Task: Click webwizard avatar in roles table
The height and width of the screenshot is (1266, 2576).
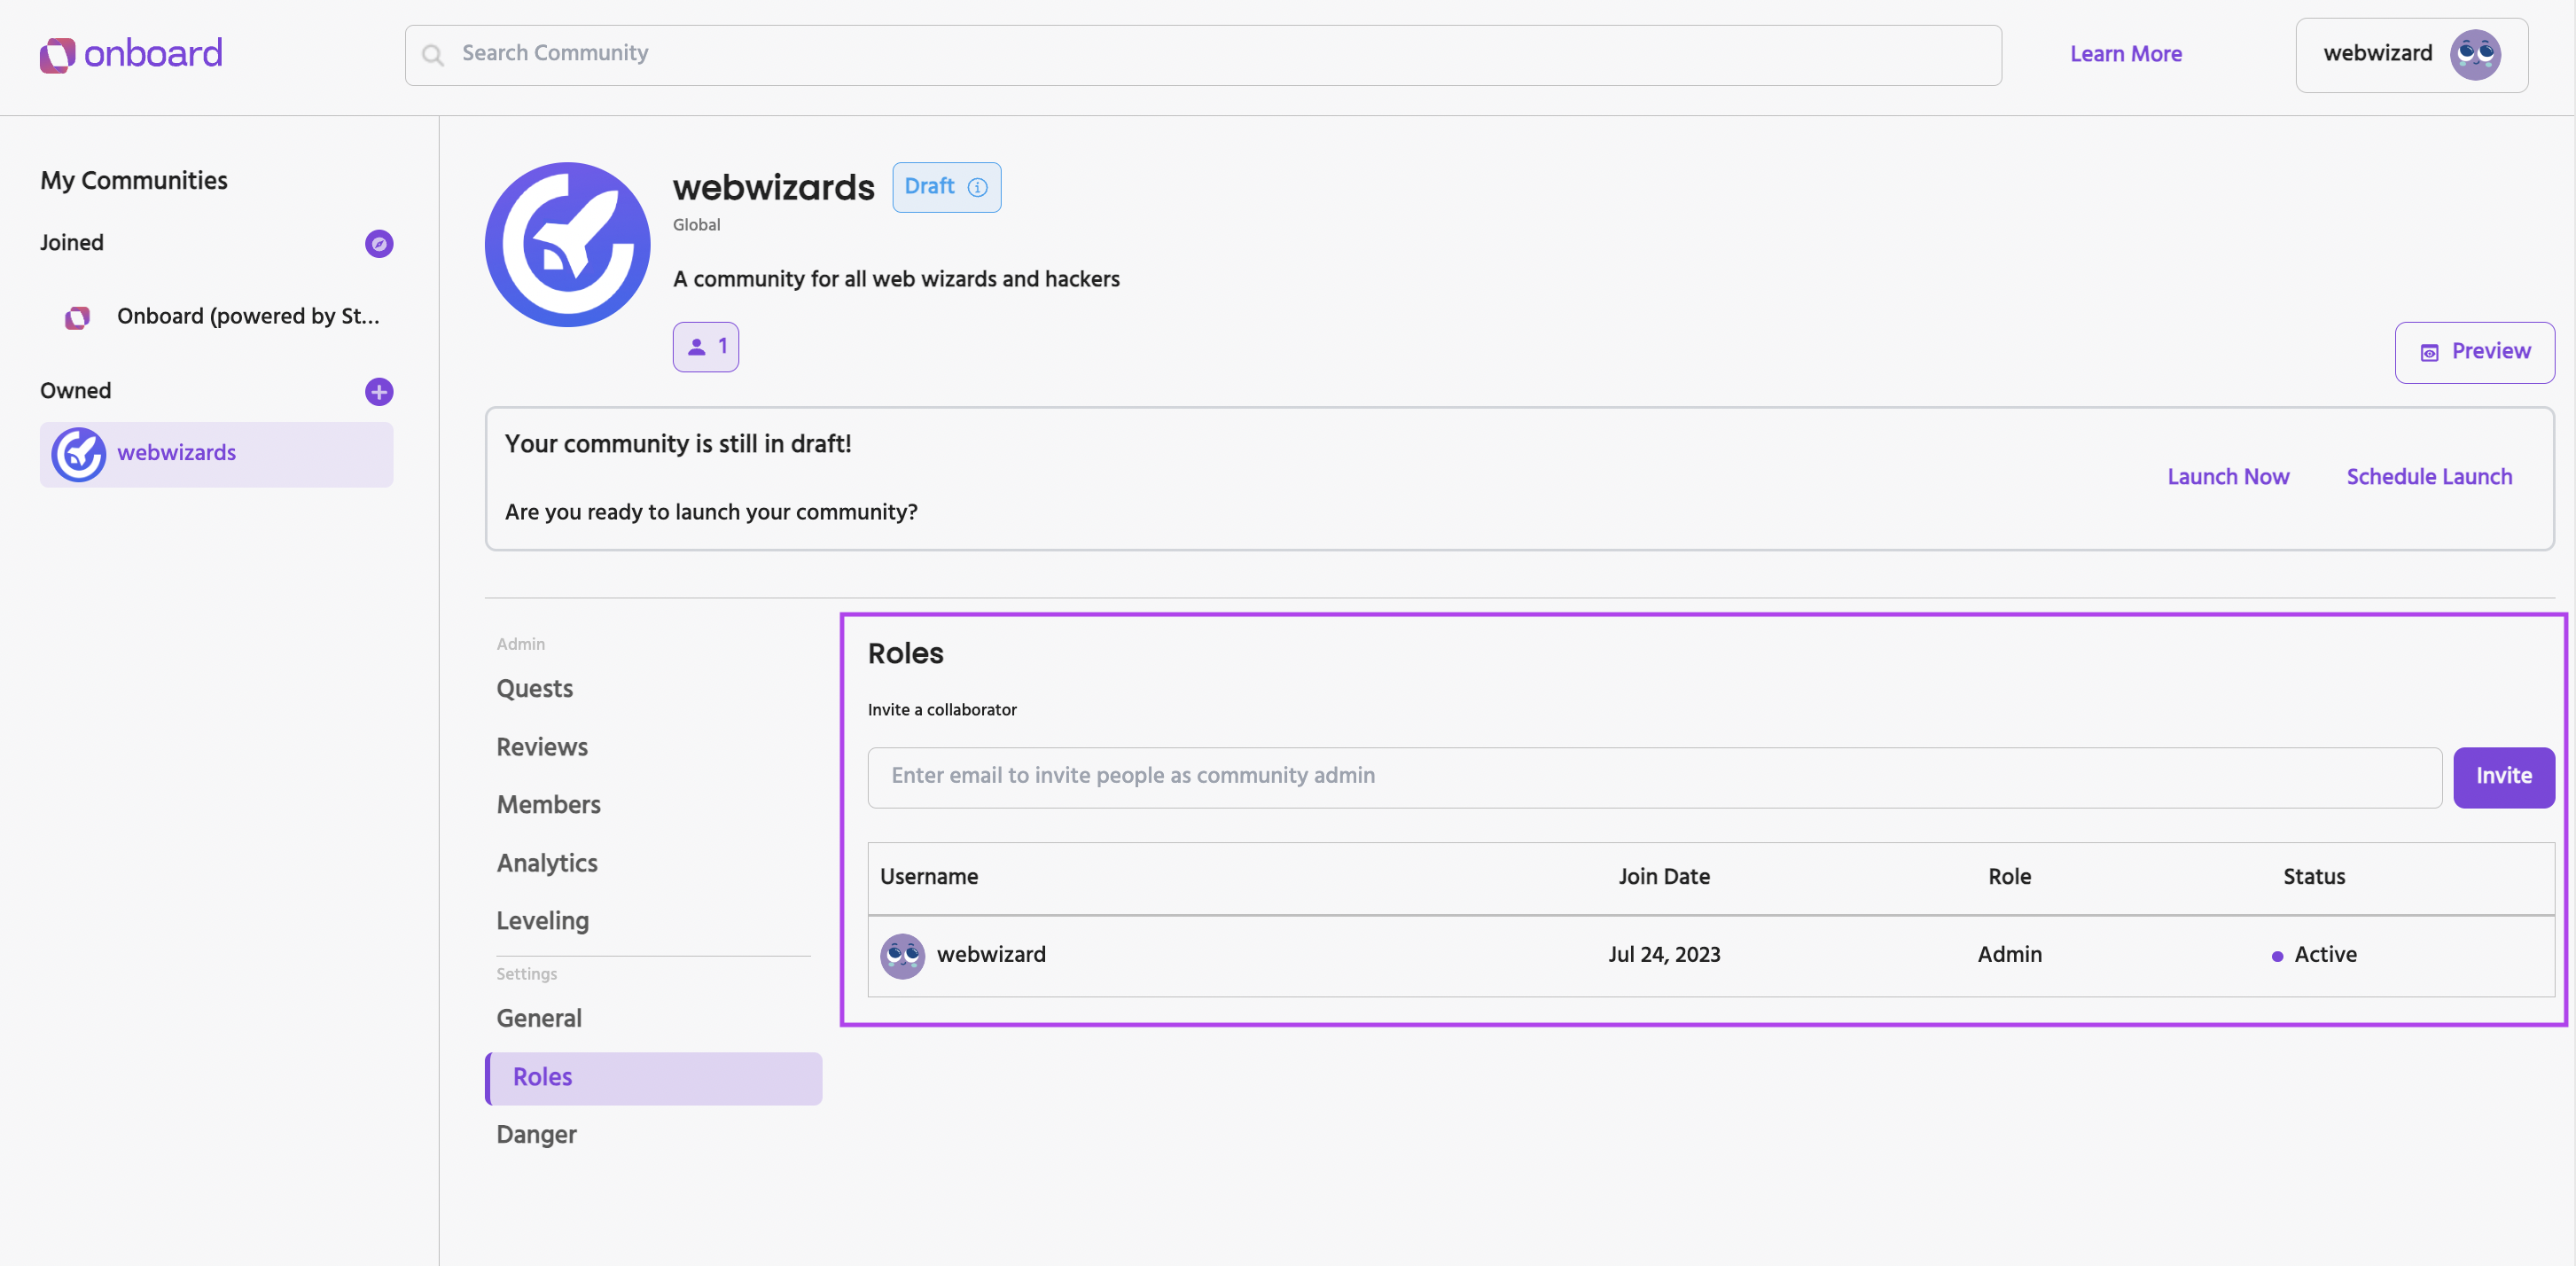Action: pyautogui.click(x=902, y=955)
